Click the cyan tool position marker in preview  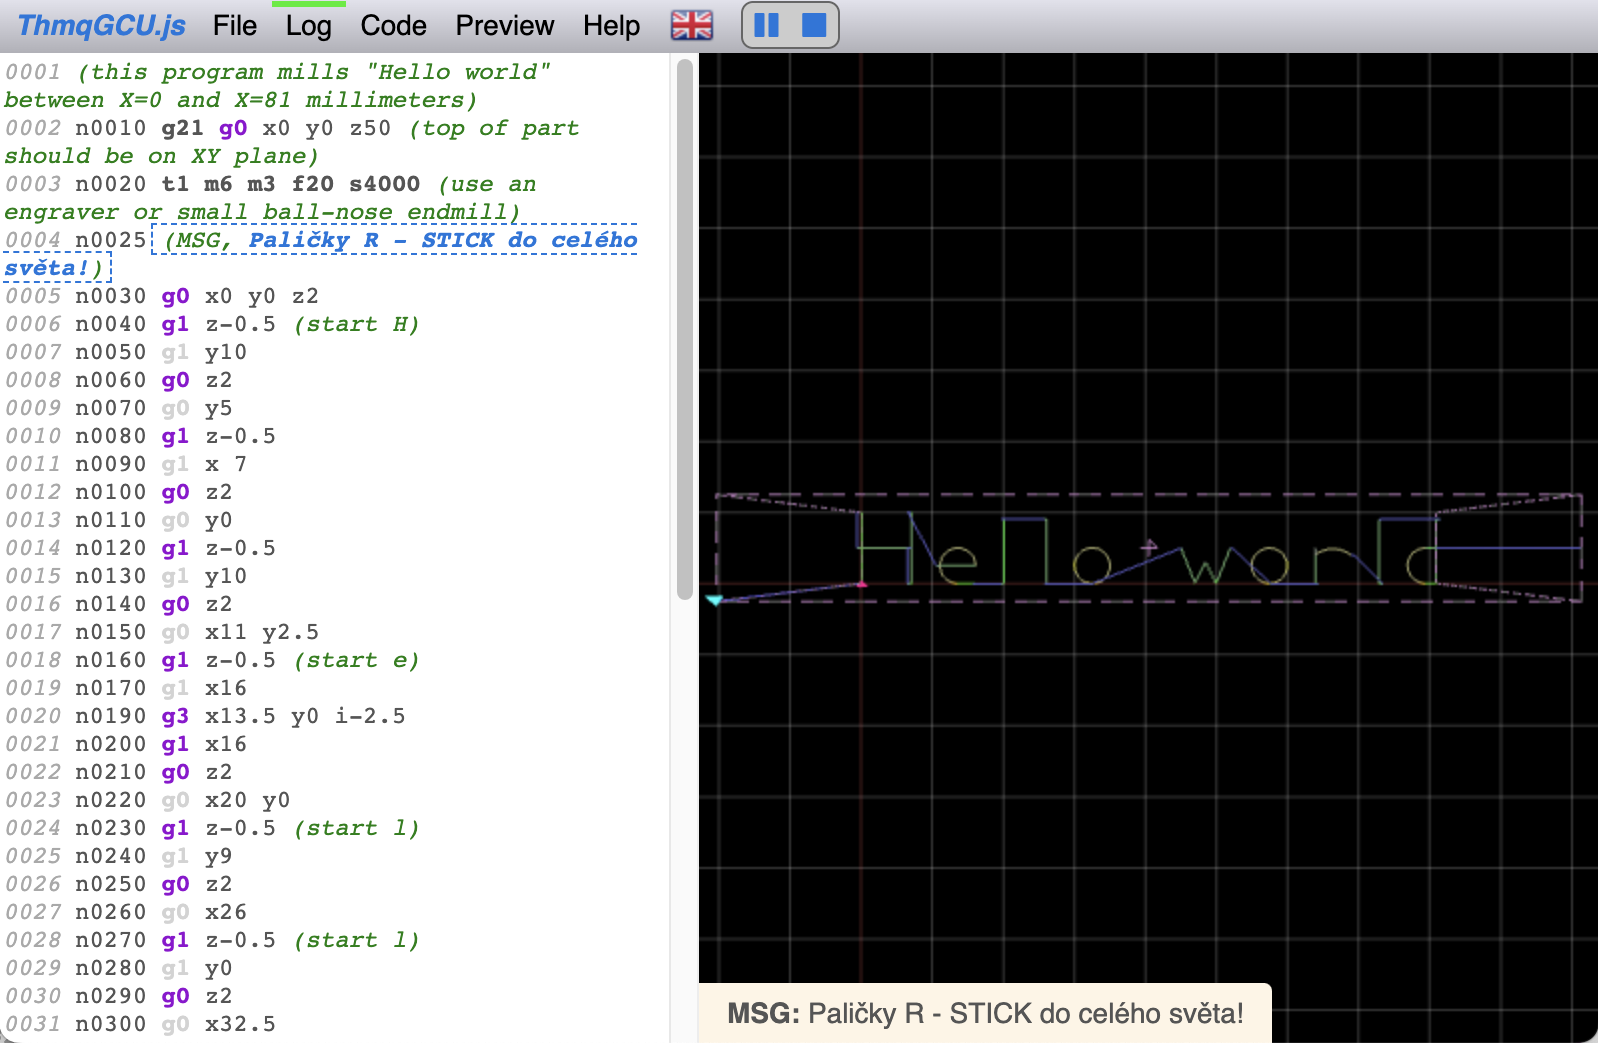714,600
